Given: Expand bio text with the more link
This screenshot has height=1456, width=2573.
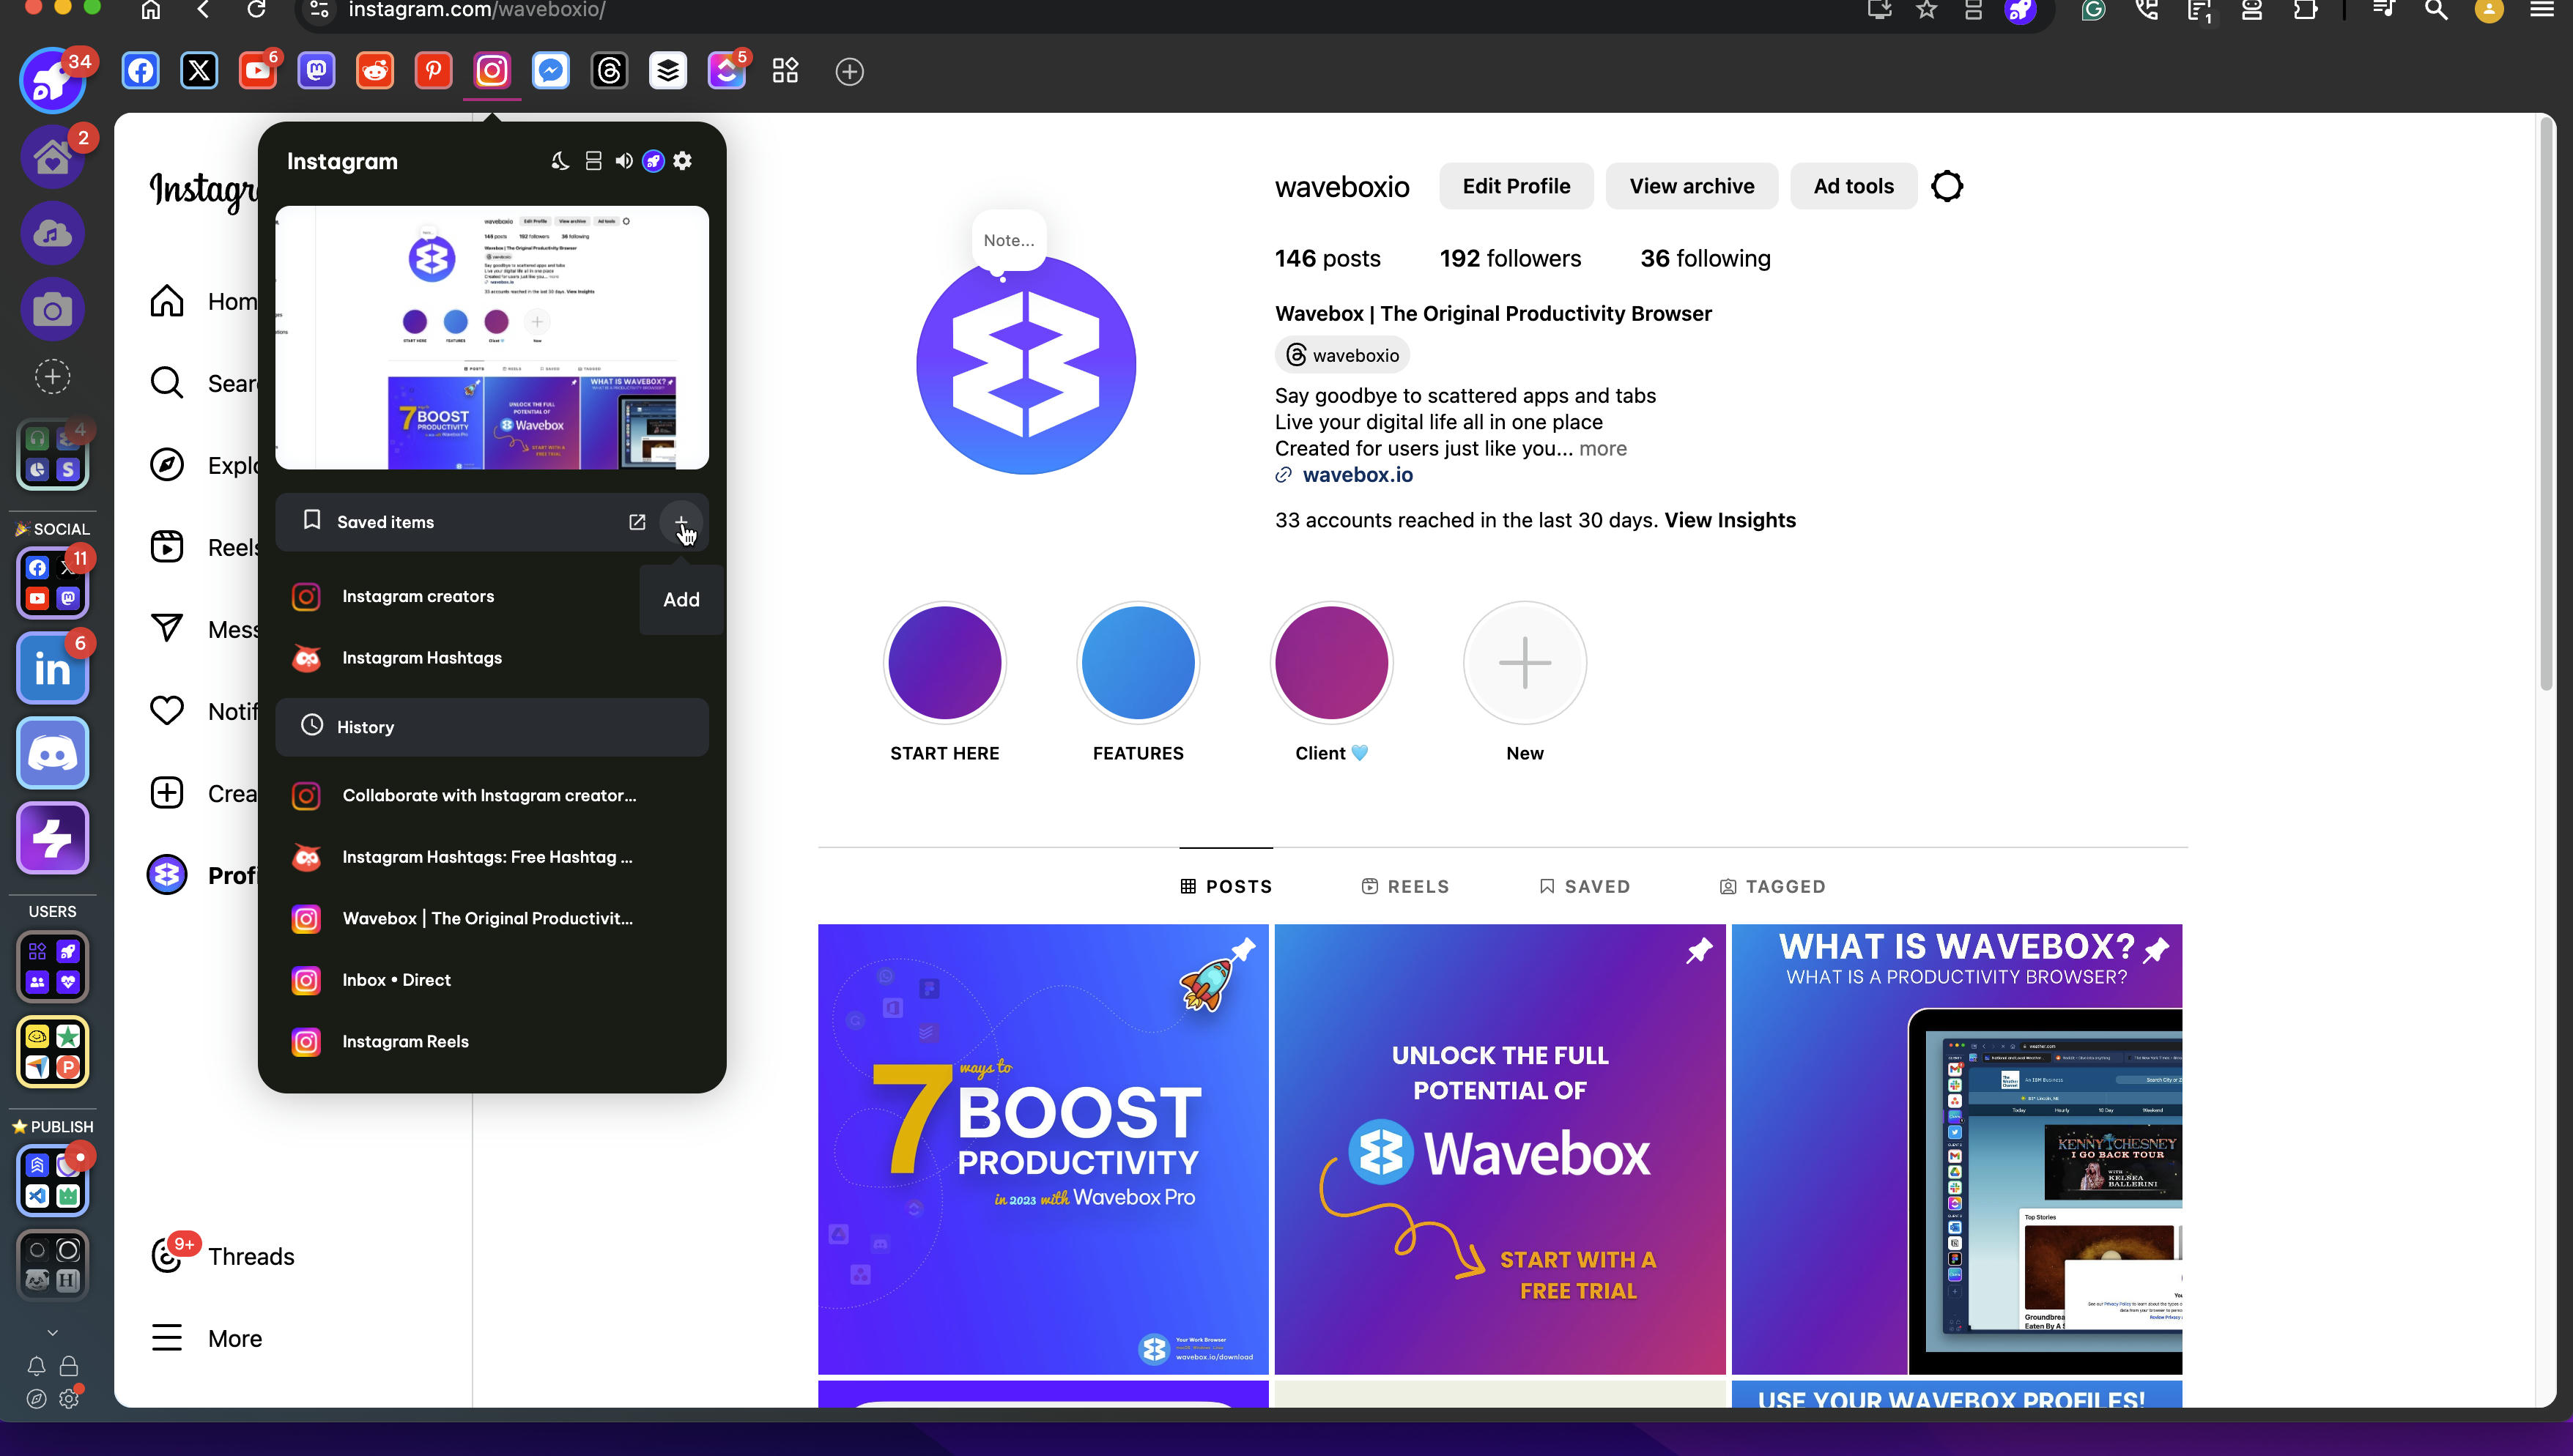Looking at the screenshot, I should (x=1603, y=448).
